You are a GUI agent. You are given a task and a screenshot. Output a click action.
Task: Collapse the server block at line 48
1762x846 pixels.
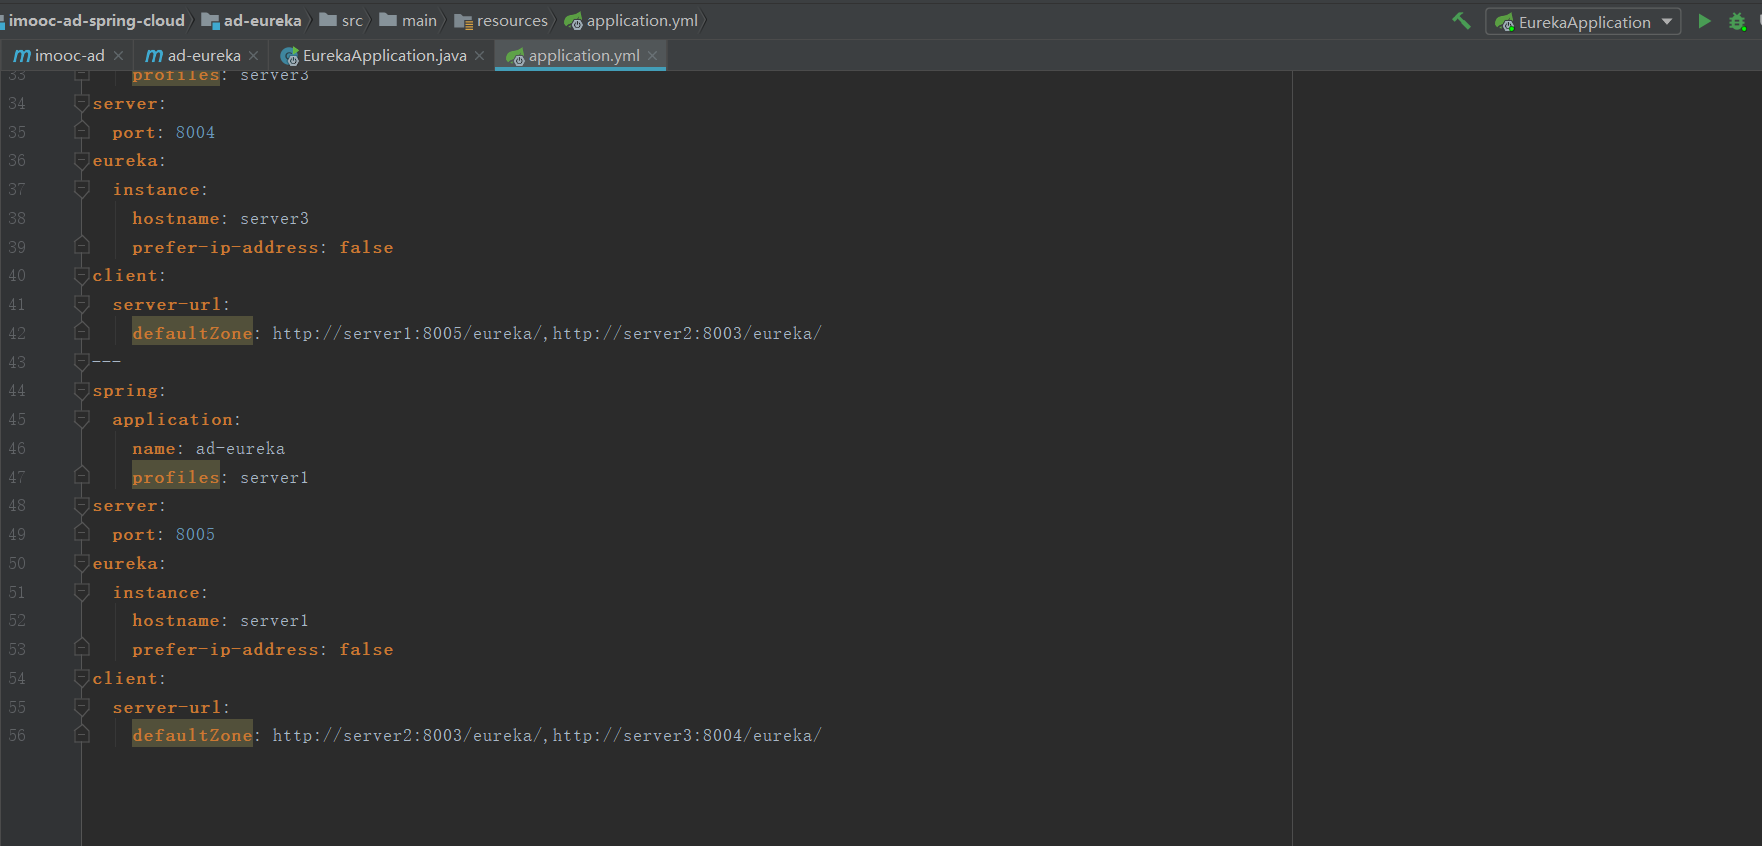(x=82, y=506)
